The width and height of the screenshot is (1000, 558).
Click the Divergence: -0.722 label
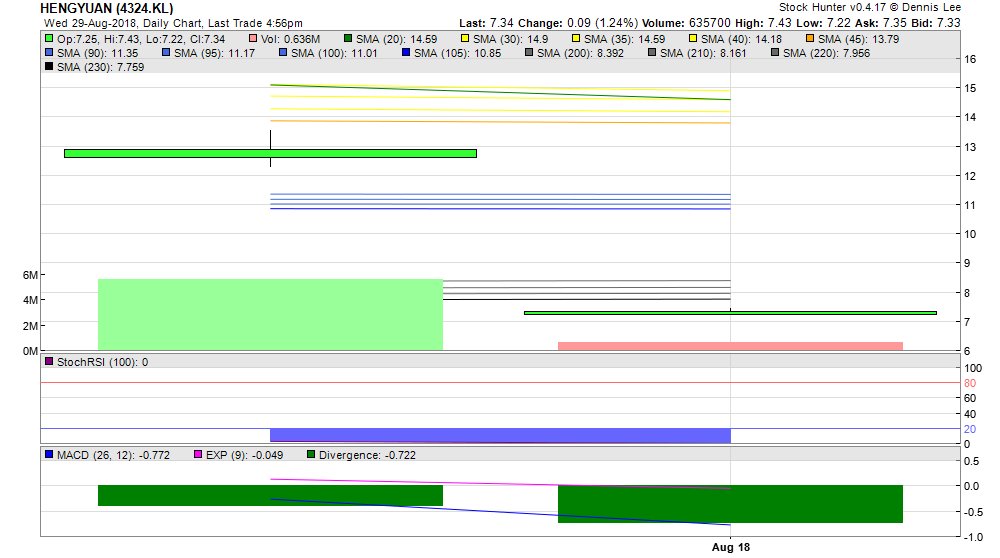[x=367, y=455]
